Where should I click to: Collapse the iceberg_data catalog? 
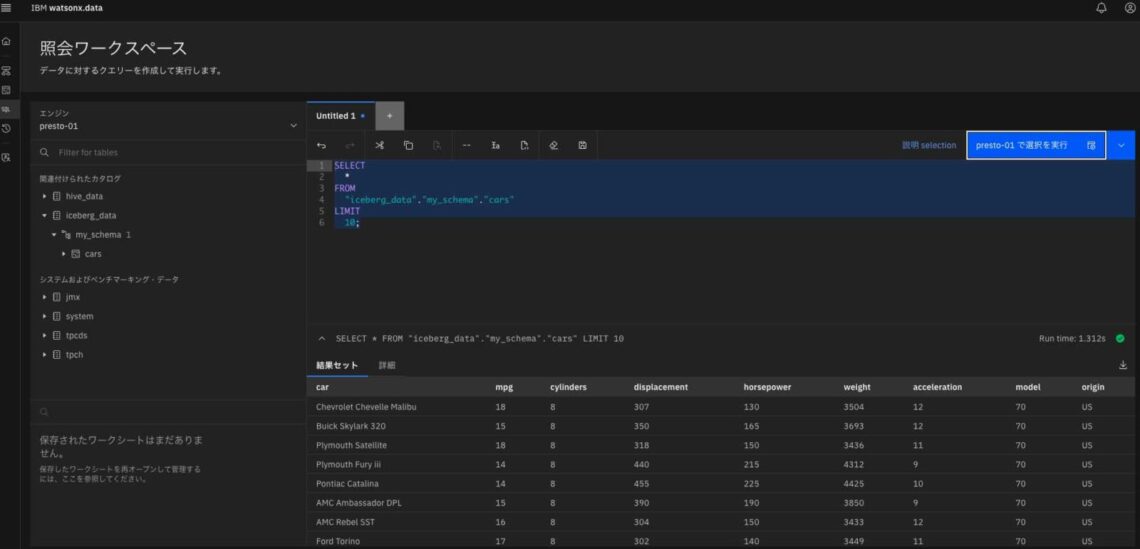pyautogui.click(x=44, y=215)
